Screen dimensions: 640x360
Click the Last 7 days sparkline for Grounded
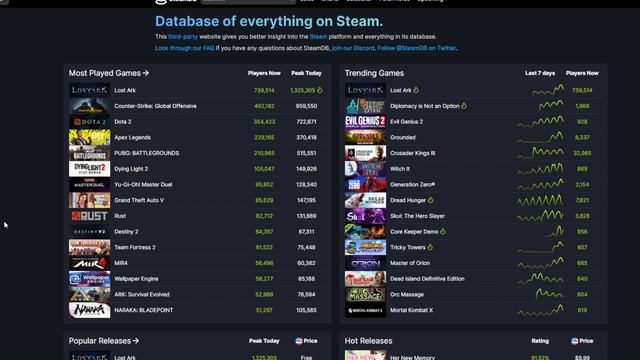pos(540,138)
